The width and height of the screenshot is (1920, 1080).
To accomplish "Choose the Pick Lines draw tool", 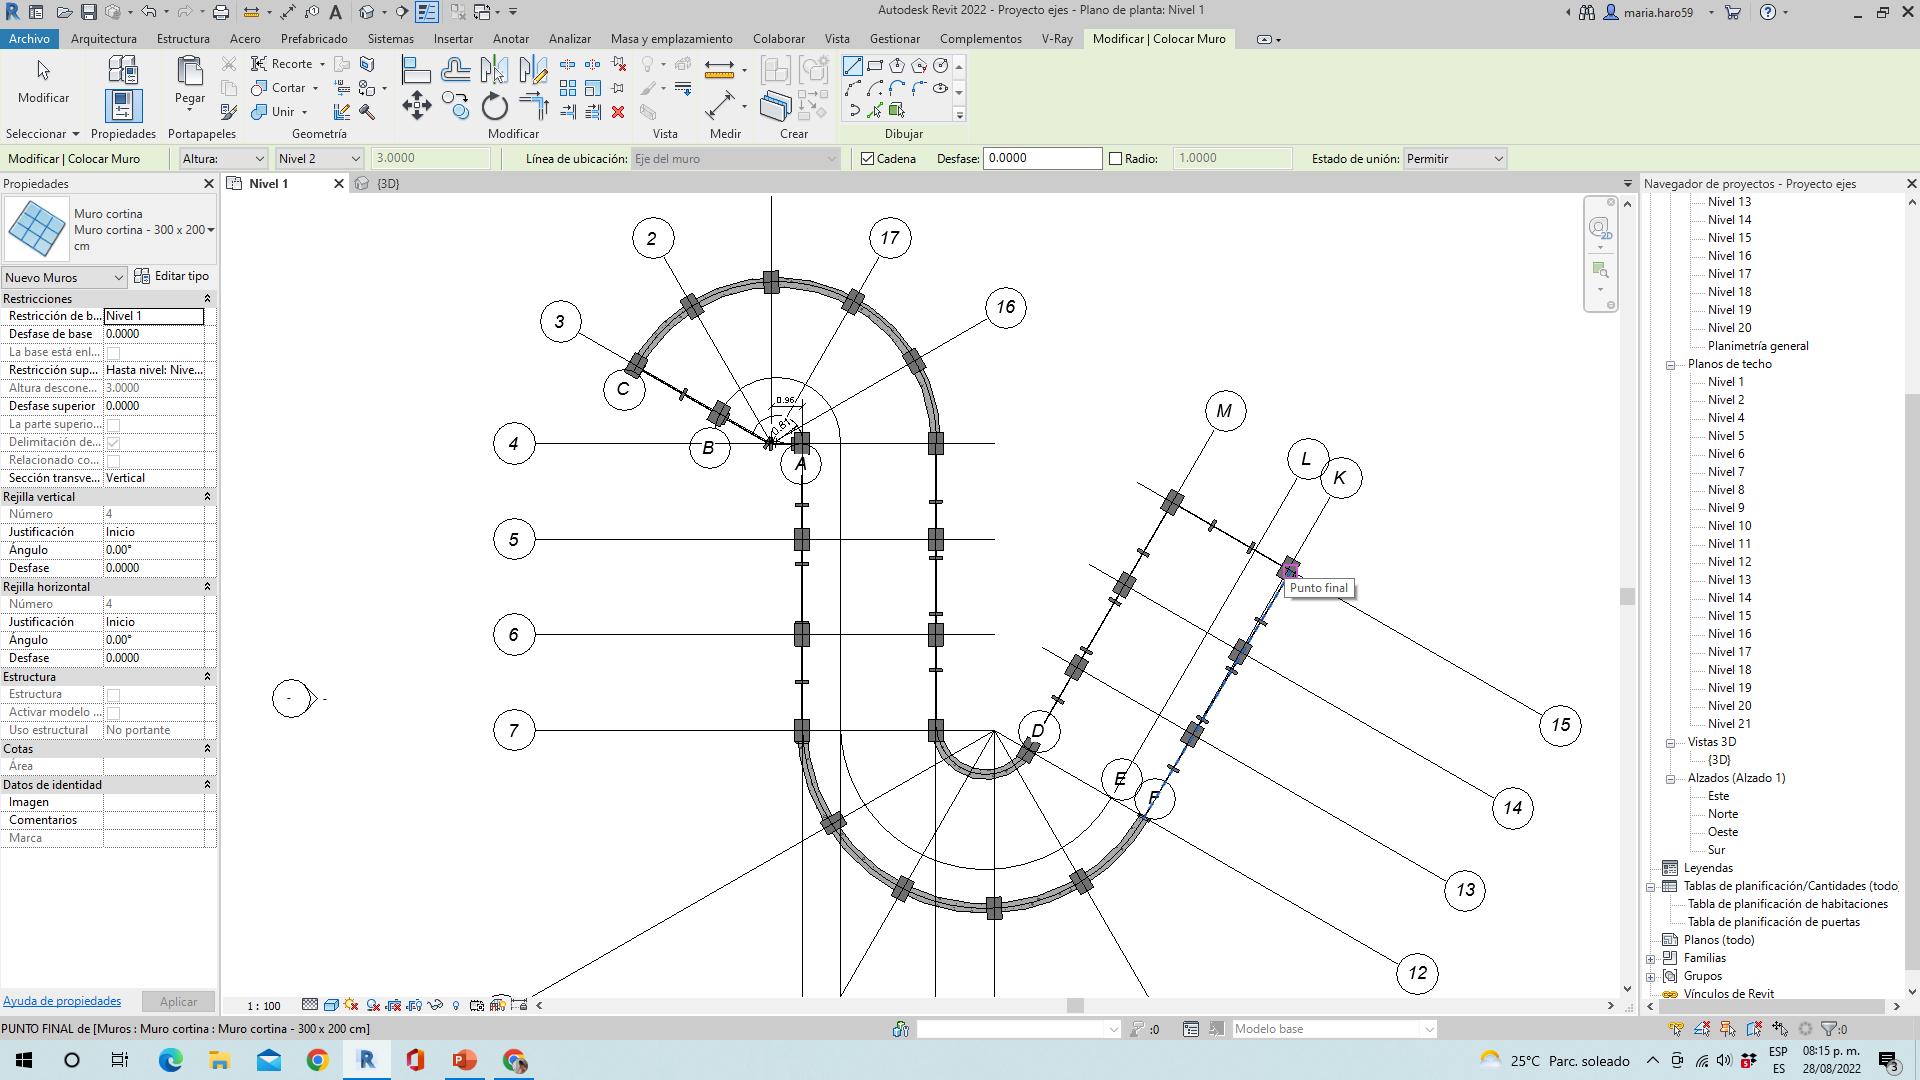I will coord(875,110).
